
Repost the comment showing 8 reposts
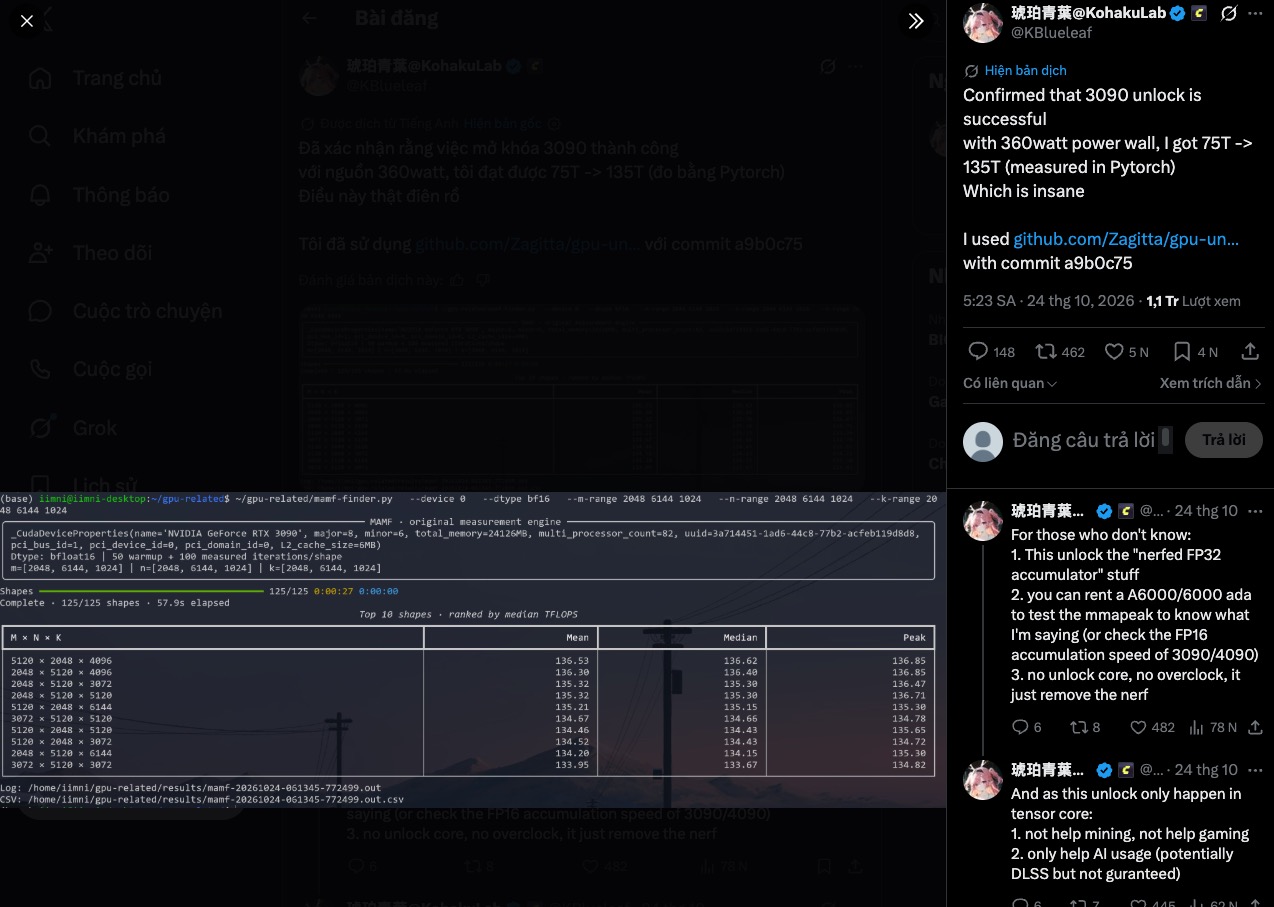click(1084, 727)
